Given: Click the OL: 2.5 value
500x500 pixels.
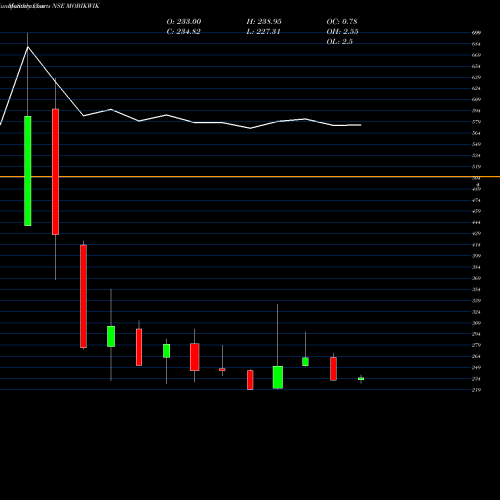Looking at the screenshot, I should (x=340, y=42).
